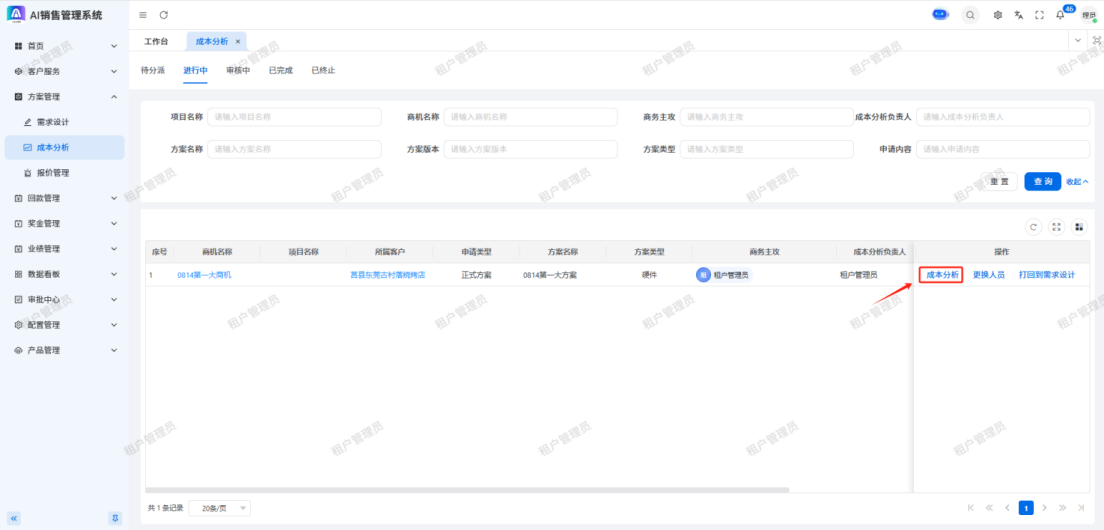Open notifications bell with 46 badge
Screen dimensions: 1104x530
coord(1060,15)
